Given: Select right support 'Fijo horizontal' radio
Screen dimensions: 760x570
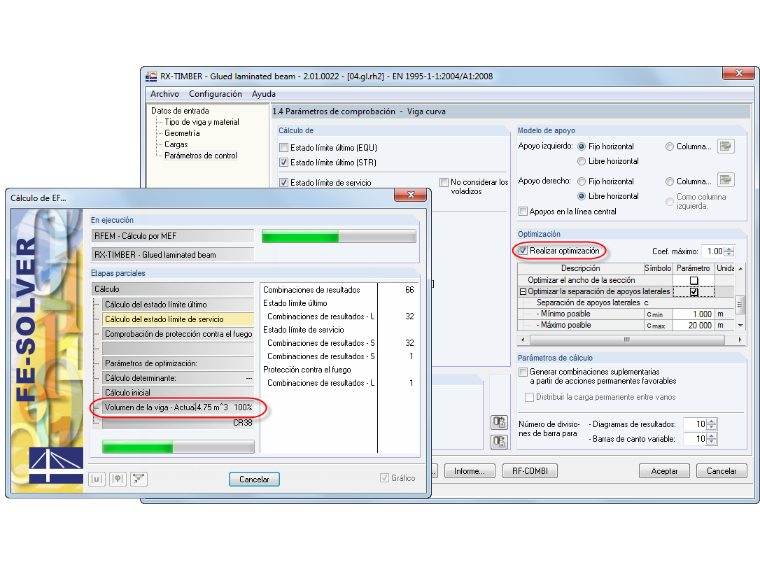Looking at the screenshot, I should pyautogui.click(x=581, y=181).
